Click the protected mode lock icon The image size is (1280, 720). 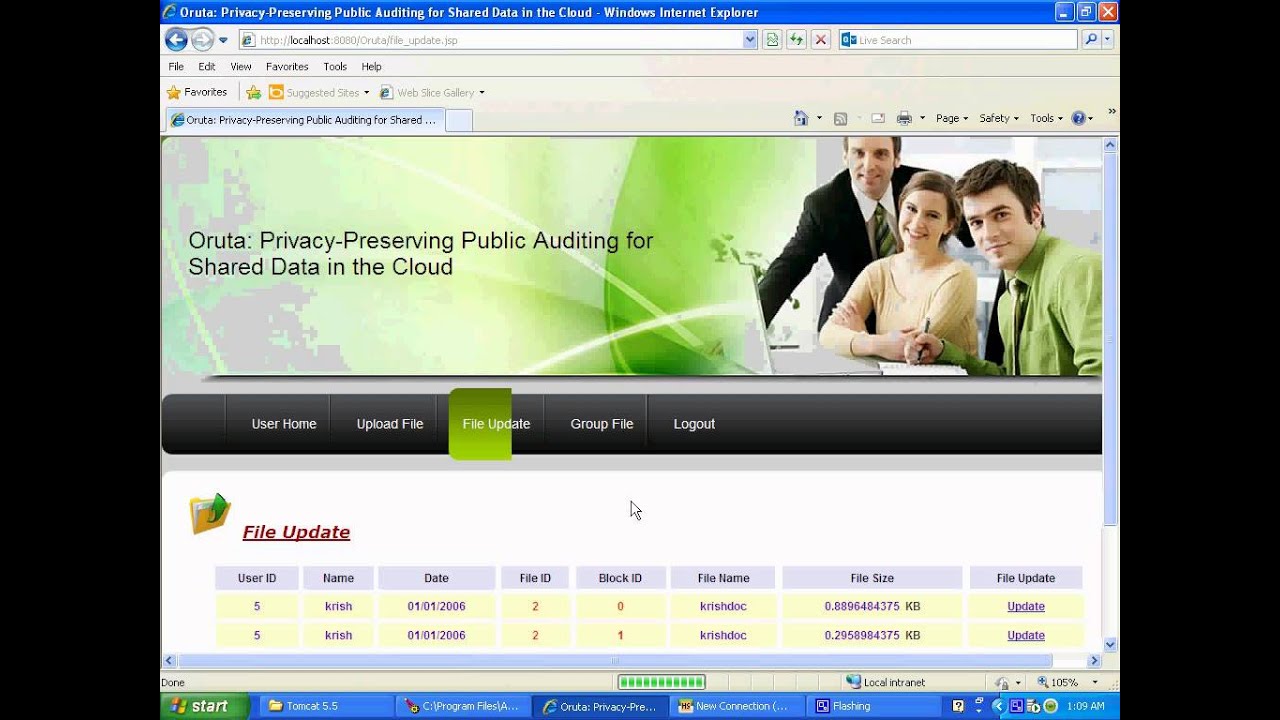(1003, 682)
